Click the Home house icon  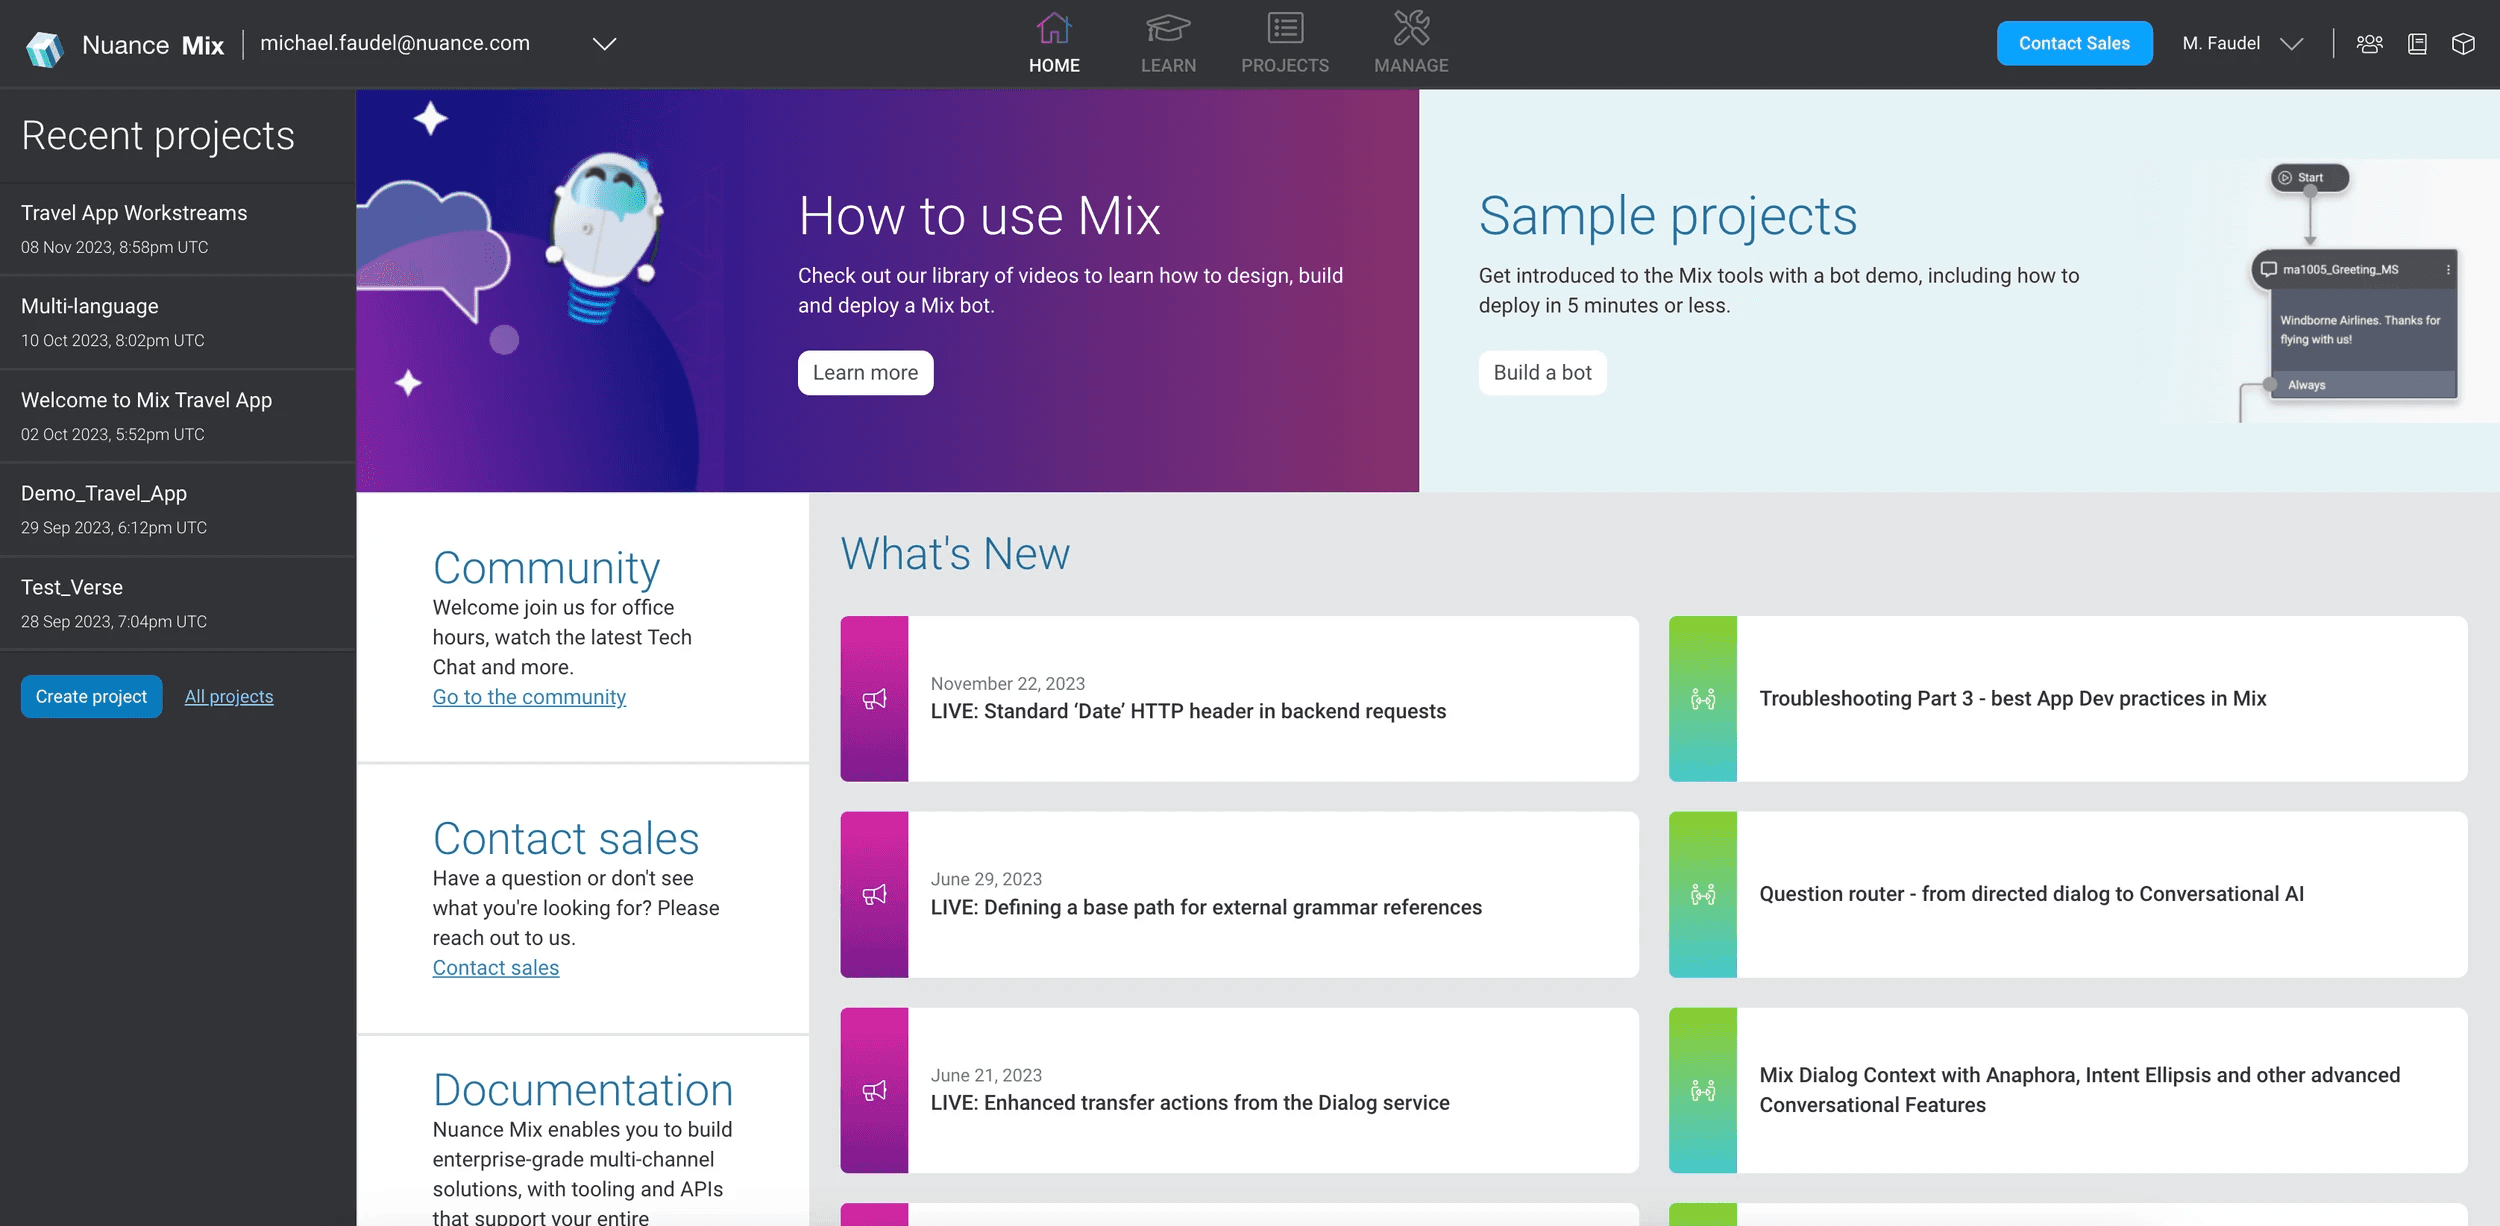[x=1053, y=28]
